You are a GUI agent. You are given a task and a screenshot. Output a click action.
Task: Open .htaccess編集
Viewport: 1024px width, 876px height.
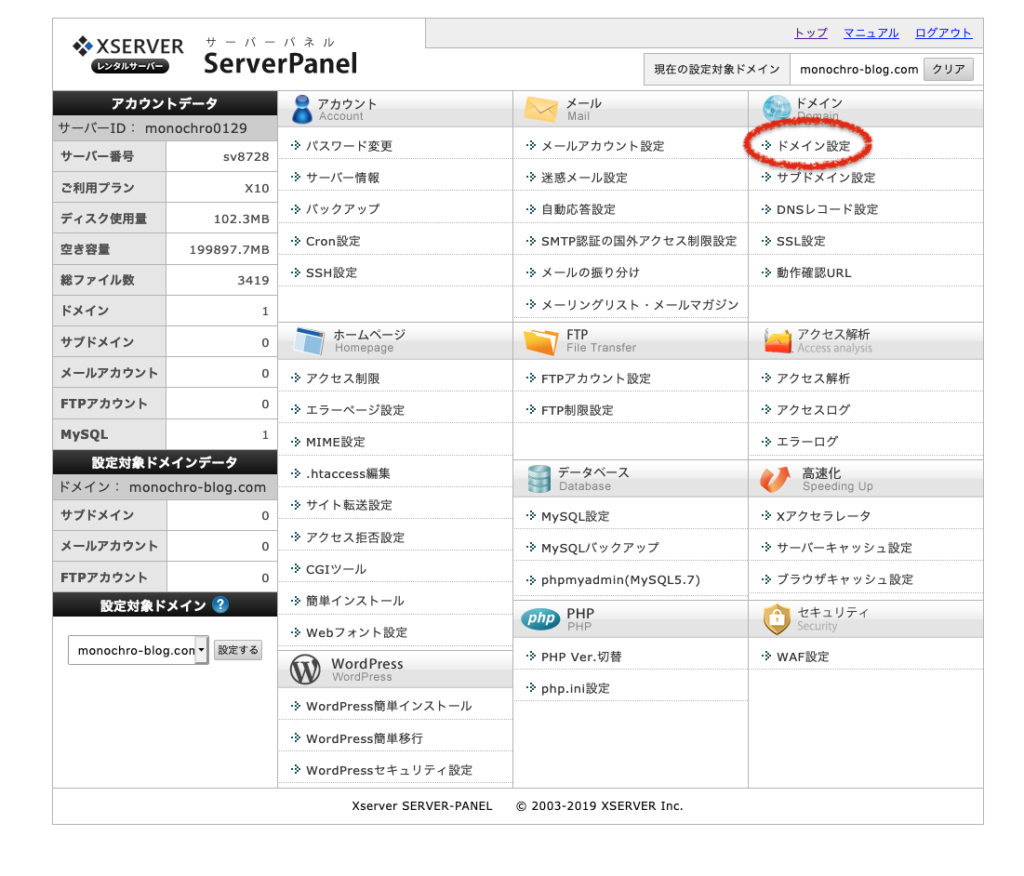[x=348, y=474]
